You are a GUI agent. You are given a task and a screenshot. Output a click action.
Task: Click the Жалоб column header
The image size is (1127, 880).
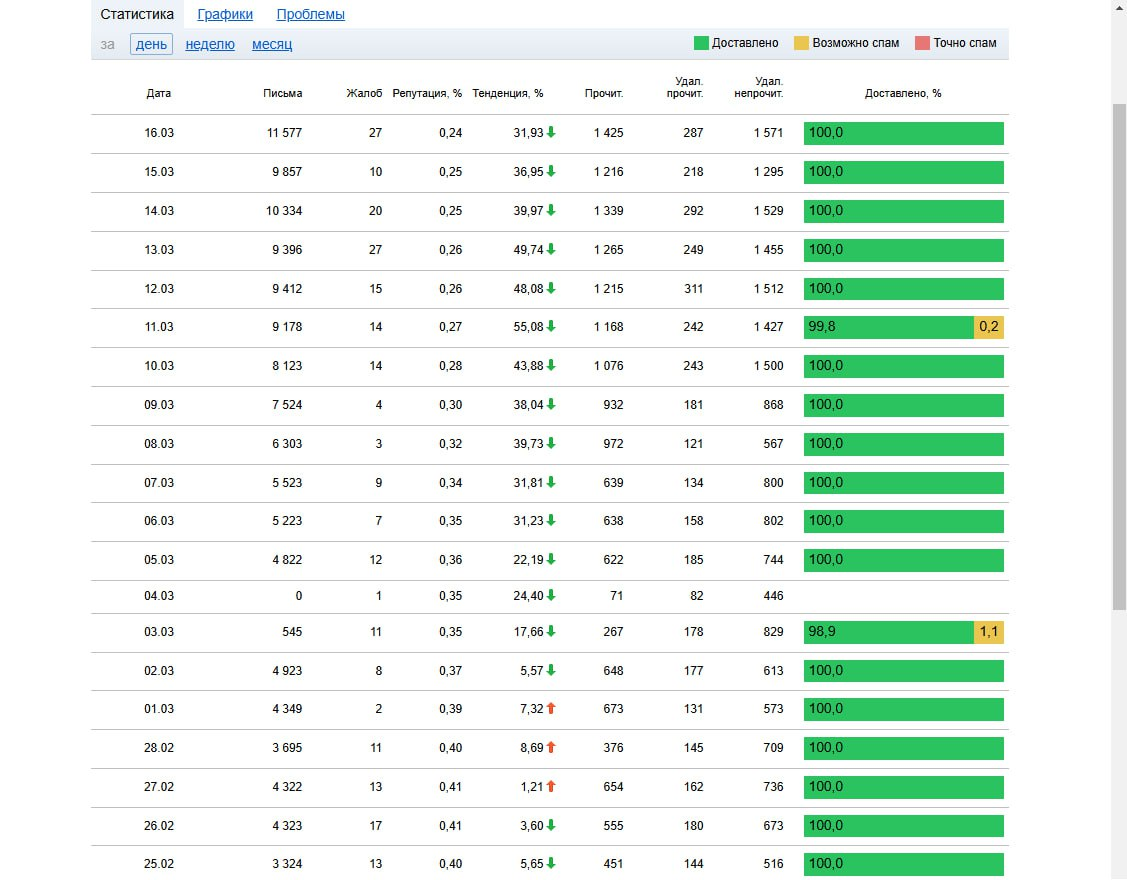point(364,93)
